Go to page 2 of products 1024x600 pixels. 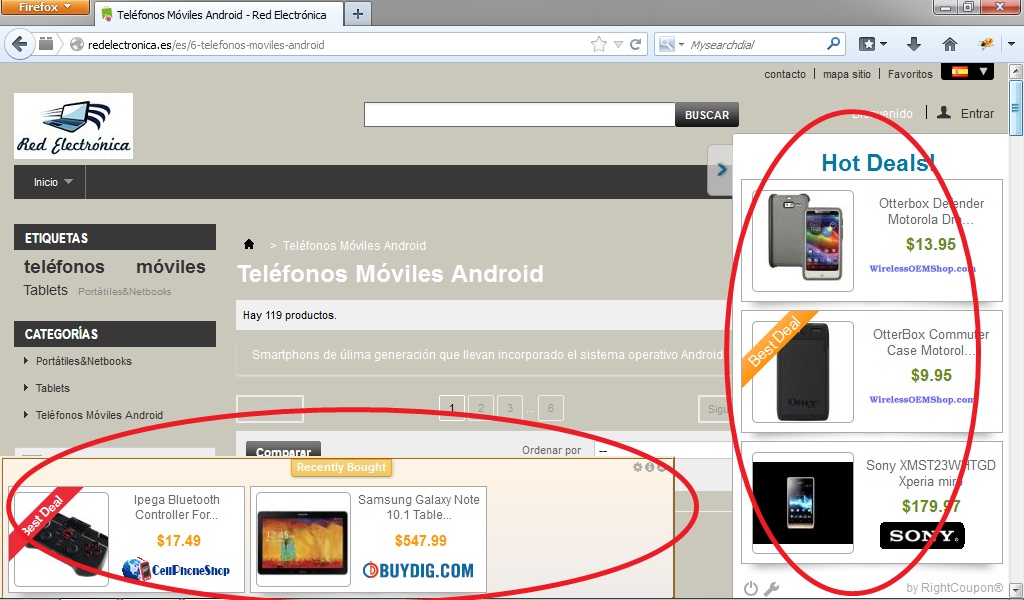coord(481,408)
